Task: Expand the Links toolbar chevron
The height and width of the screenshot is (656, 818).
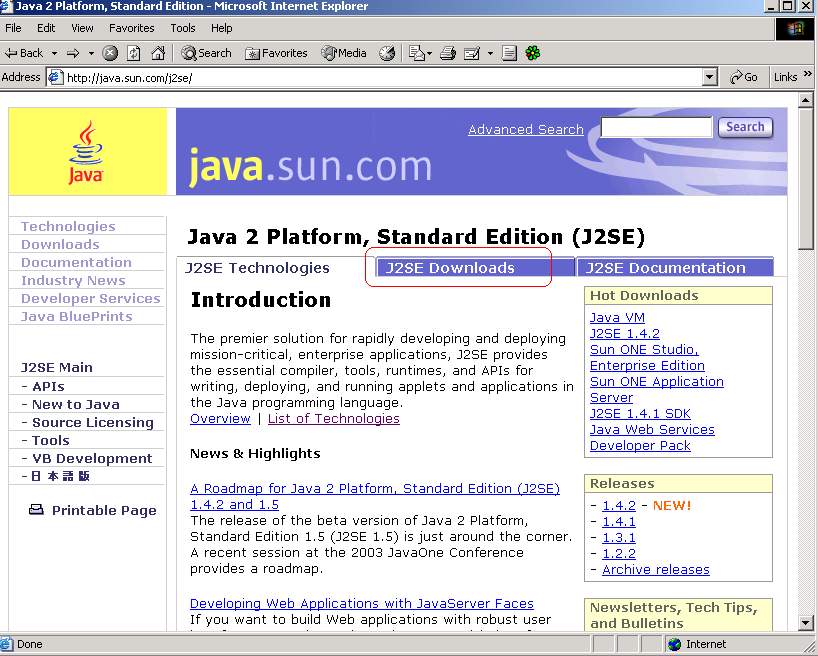Action: (808, 74)
